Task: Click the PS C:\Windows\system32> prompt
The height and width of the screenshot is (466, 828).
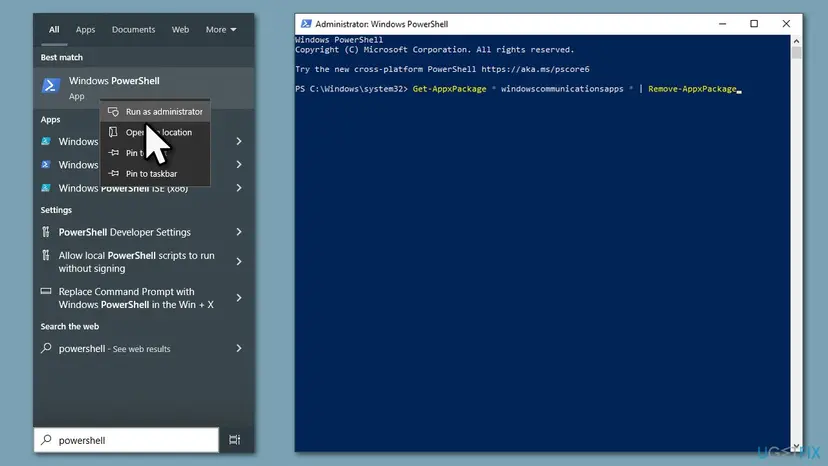Action: [351, 89]
